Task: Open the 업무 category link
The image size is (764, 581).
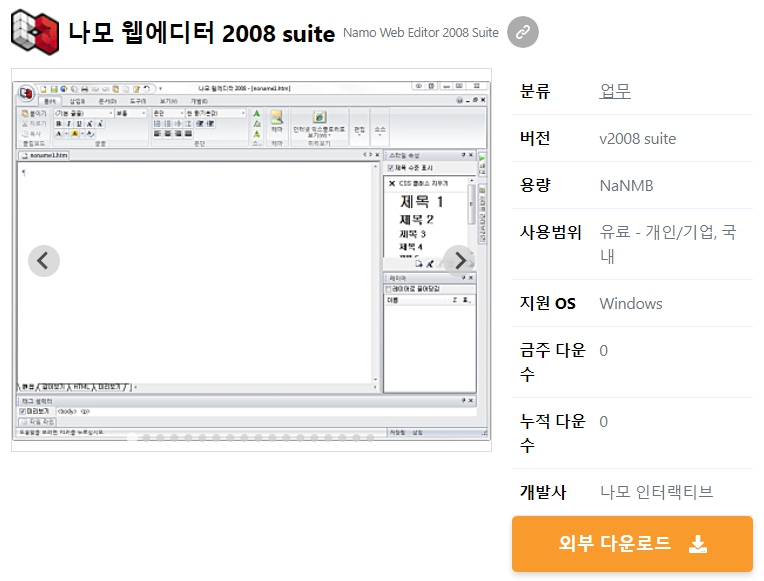Action: pyautogui.click(x=615, y=91)
